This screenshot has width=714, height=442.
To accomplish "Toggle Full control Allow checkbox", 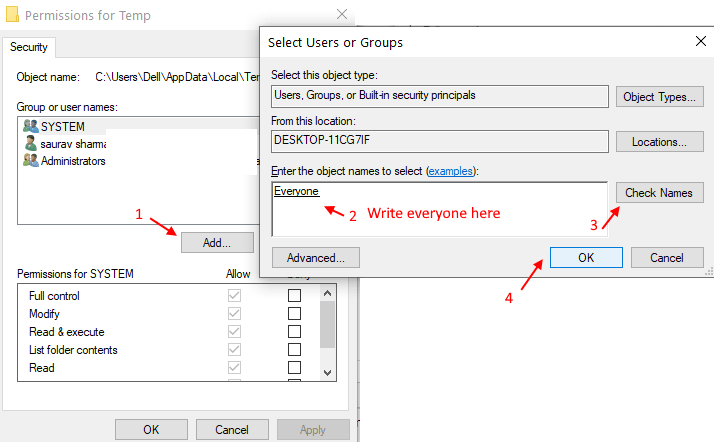I will pyautogui.click(x=235, y=295).
